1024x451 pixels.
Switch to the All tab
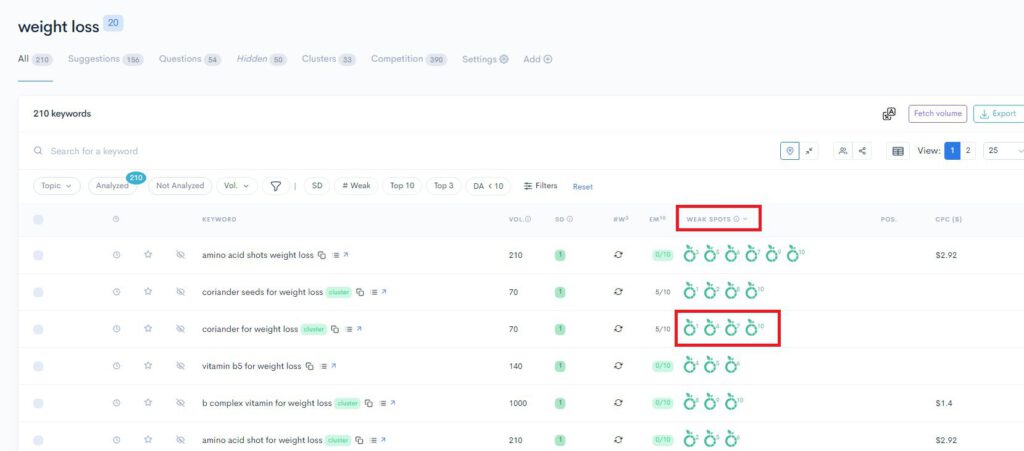35,59
